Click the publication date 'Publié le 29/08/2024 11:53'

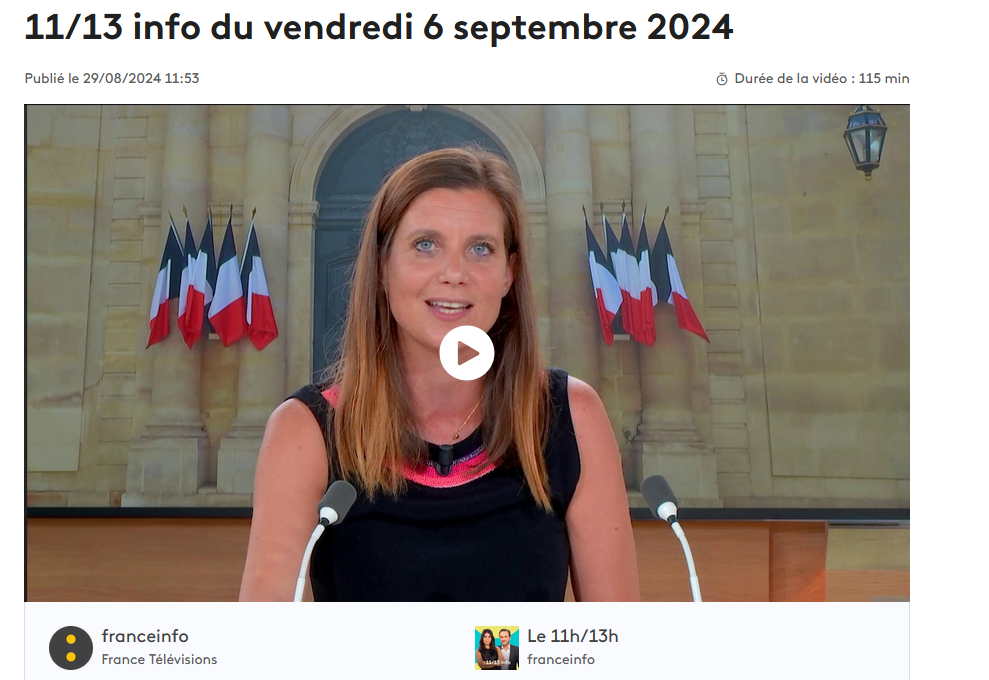pyautogui.click(x=112, y=78)
